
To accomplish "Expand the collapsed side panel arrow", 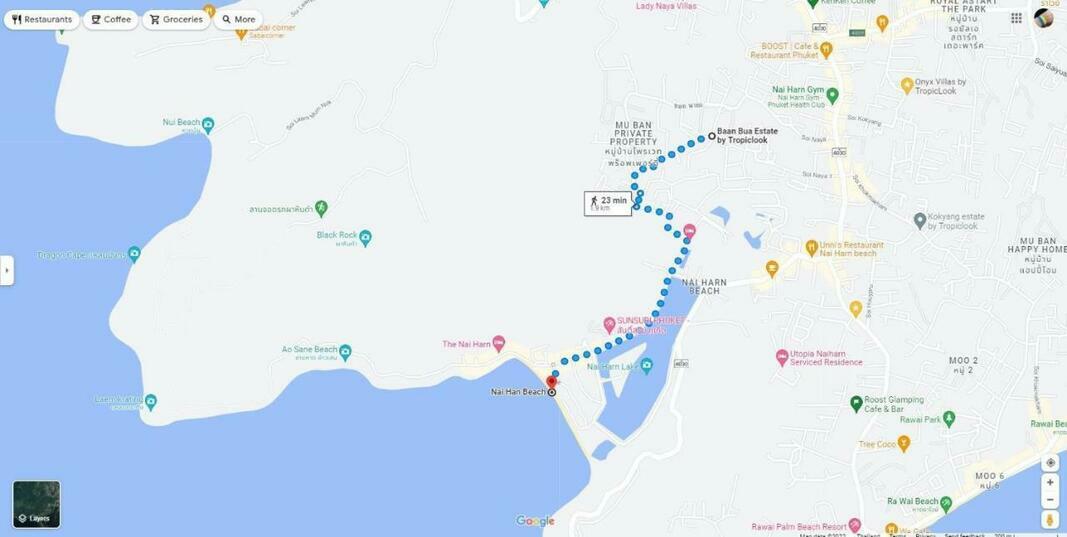I will 7,270.
